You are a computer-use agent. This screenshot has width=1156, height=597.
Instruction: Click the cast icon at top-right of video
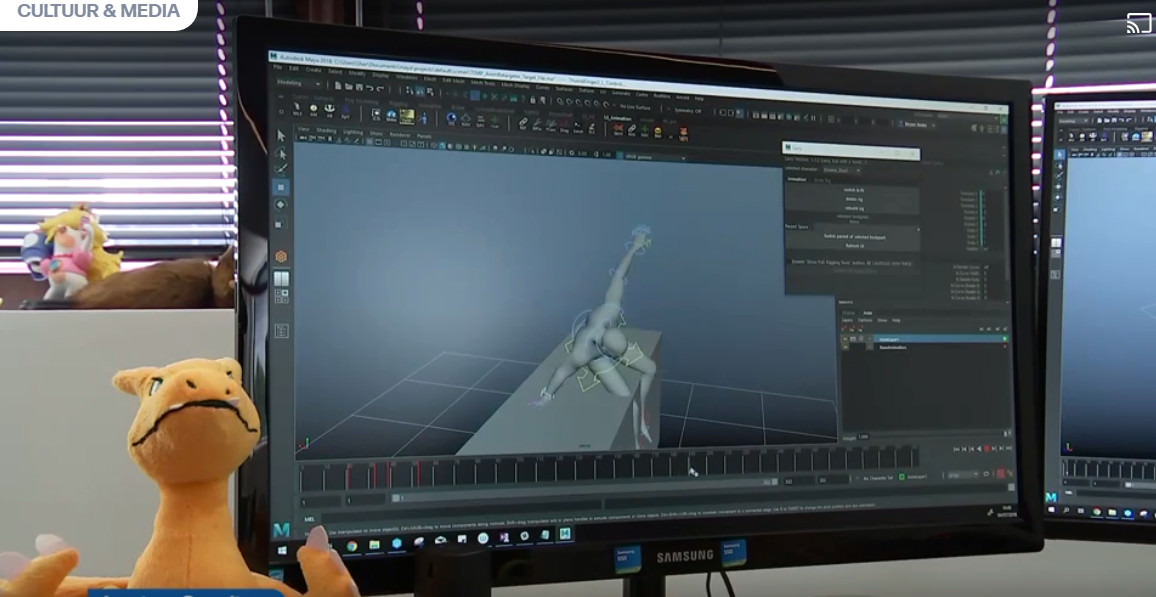point(1138,23)
